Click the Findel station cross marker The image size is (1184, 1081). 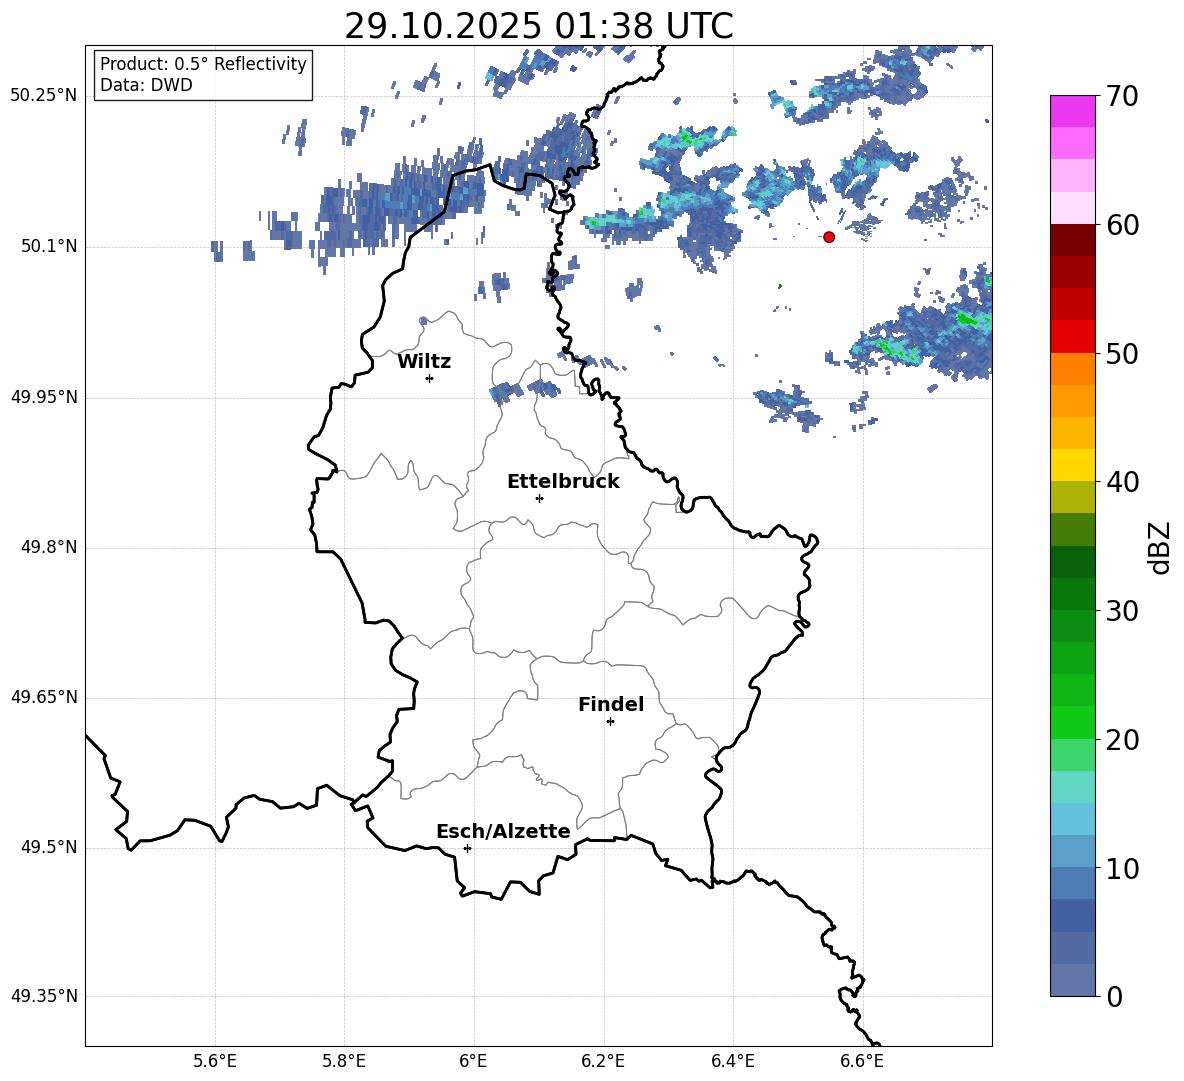point(610,722)
